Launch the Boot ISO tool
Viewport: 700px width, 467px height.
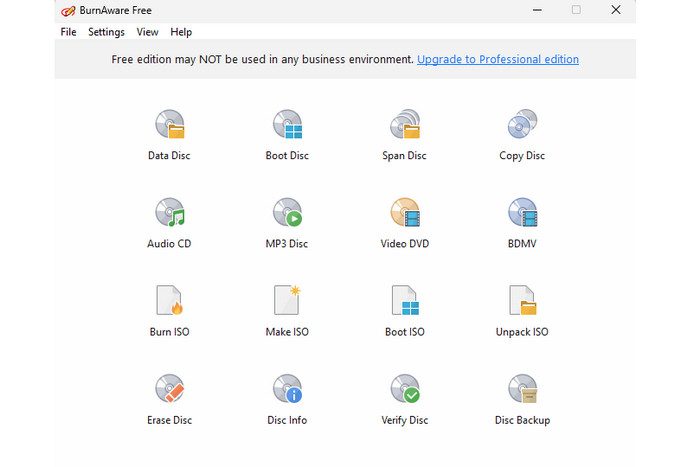(404, 301)
